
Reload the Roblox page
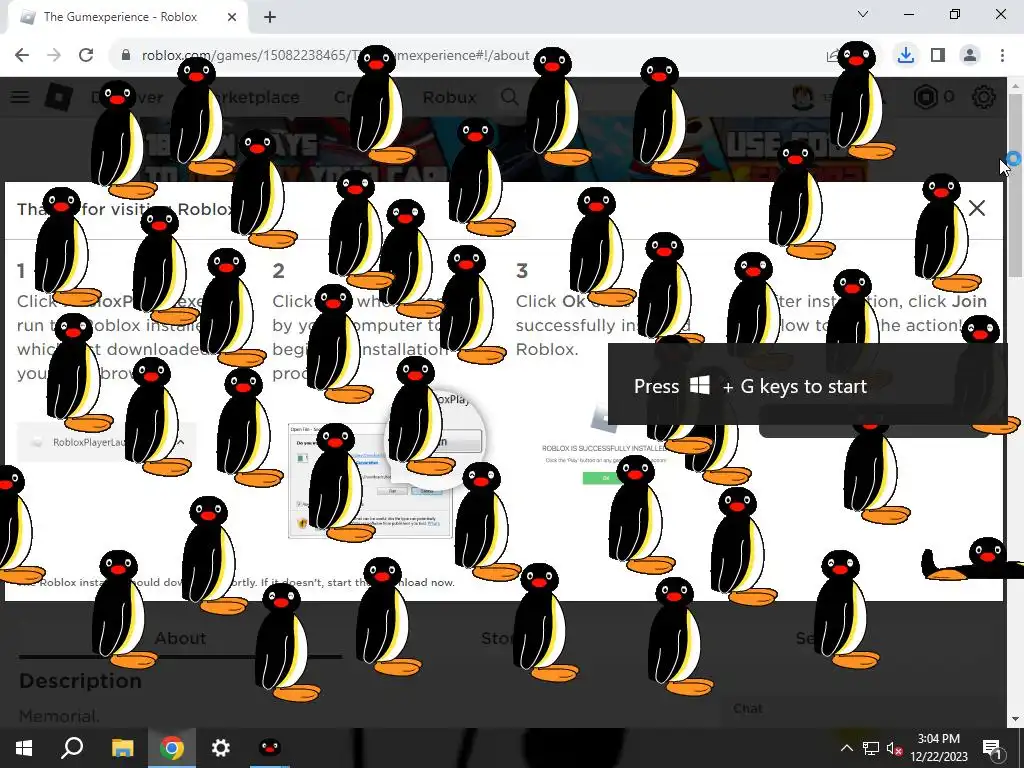coord(86,56)
